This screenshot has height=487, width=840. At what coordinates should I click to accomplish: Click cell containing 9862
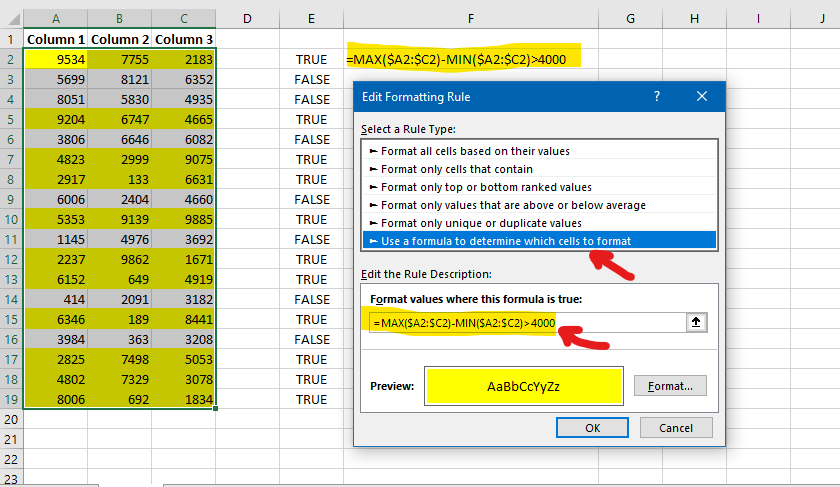click(x=119, y=259)
